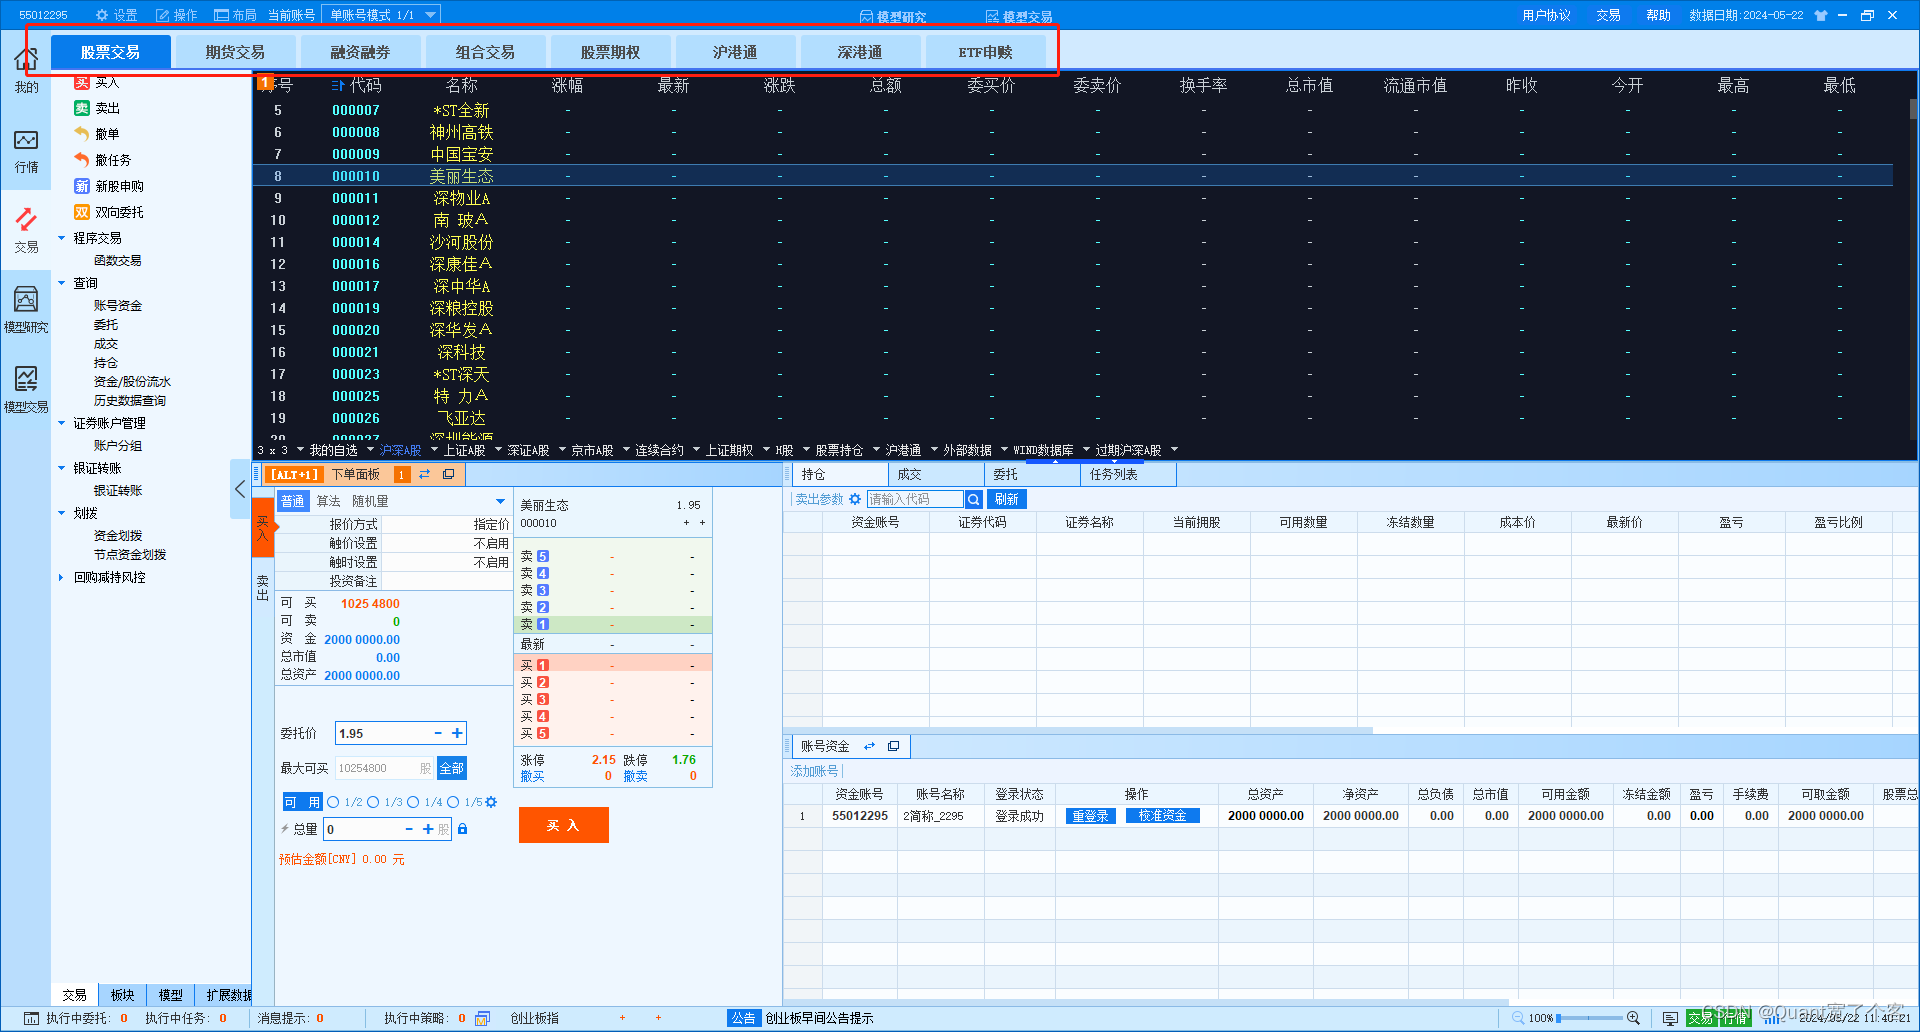This screenshot has height=1032, width=1920.
Task: Click the 请输入代码 code input field
Action: pos(915,499)
